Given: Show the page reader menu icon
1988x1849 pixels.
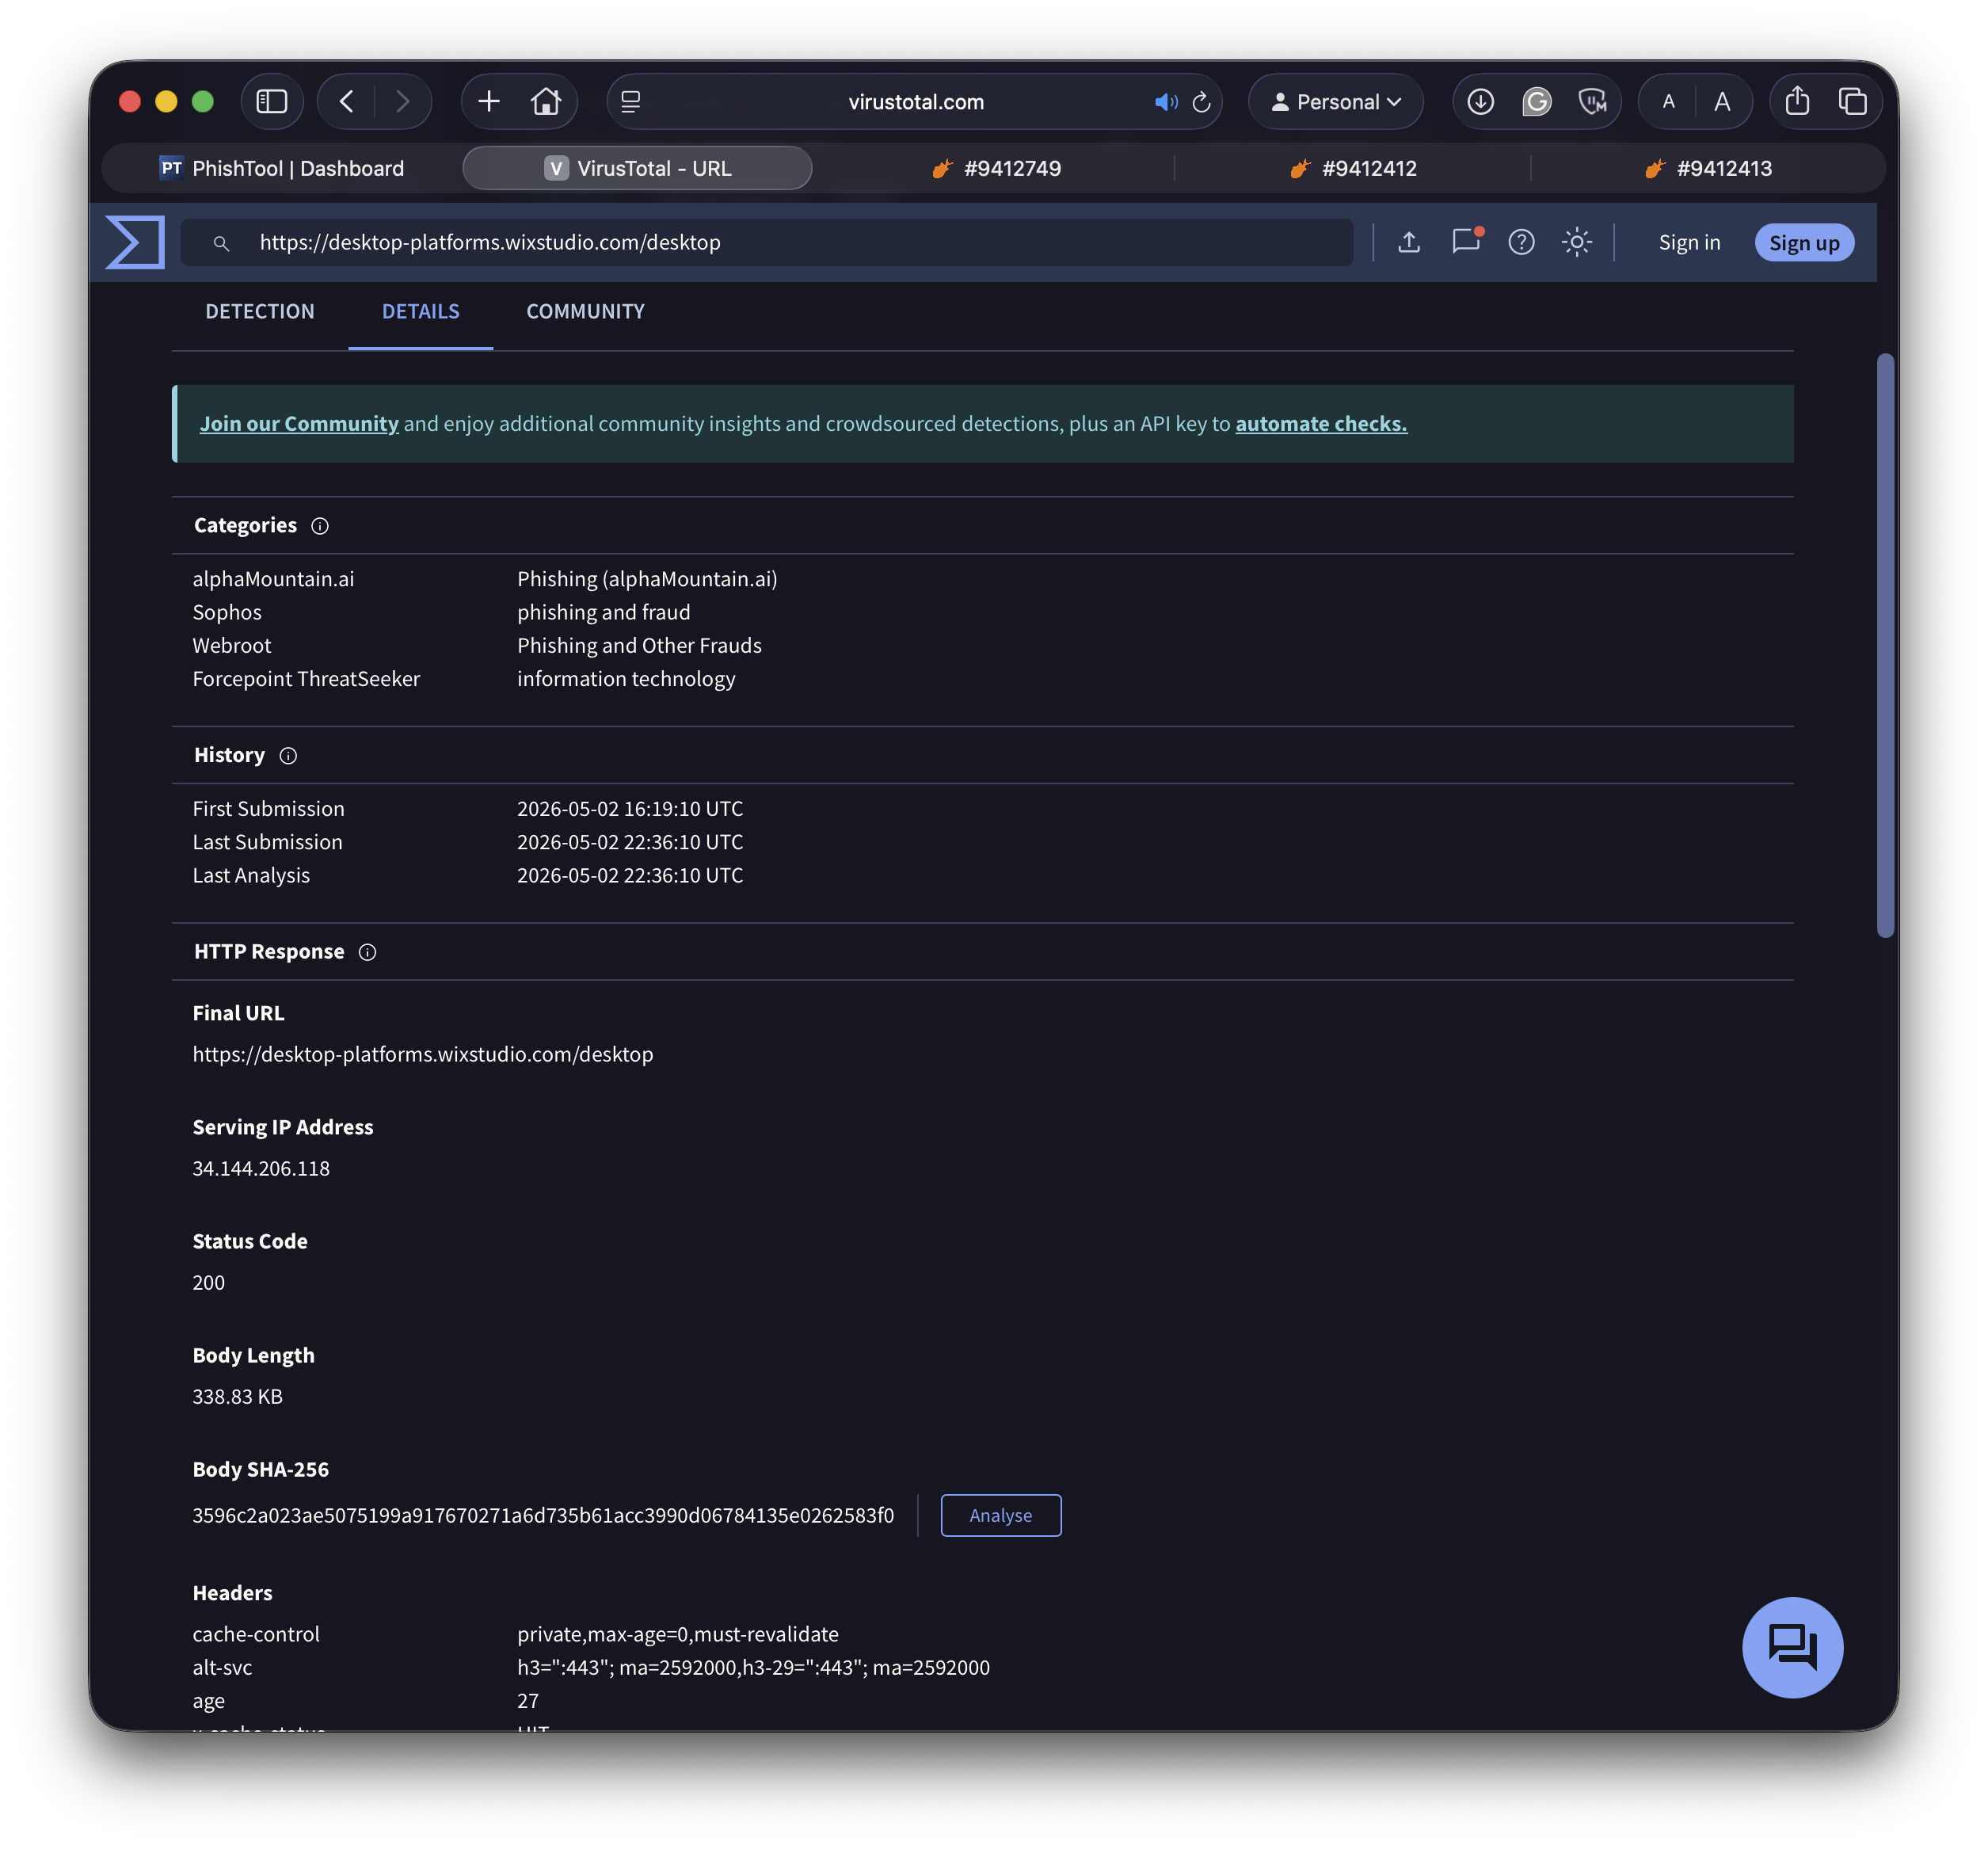Looking at the screenshot, I should 631,101.
